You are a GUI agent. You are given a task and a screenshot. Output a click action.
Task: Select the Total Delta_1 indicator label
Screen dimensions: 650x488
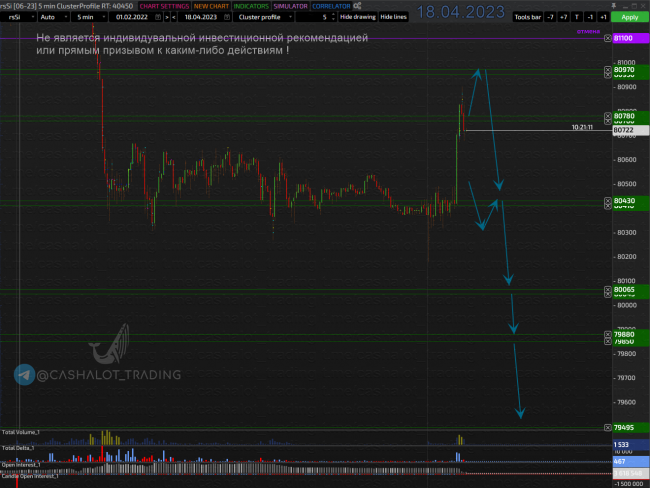point(18,448)
